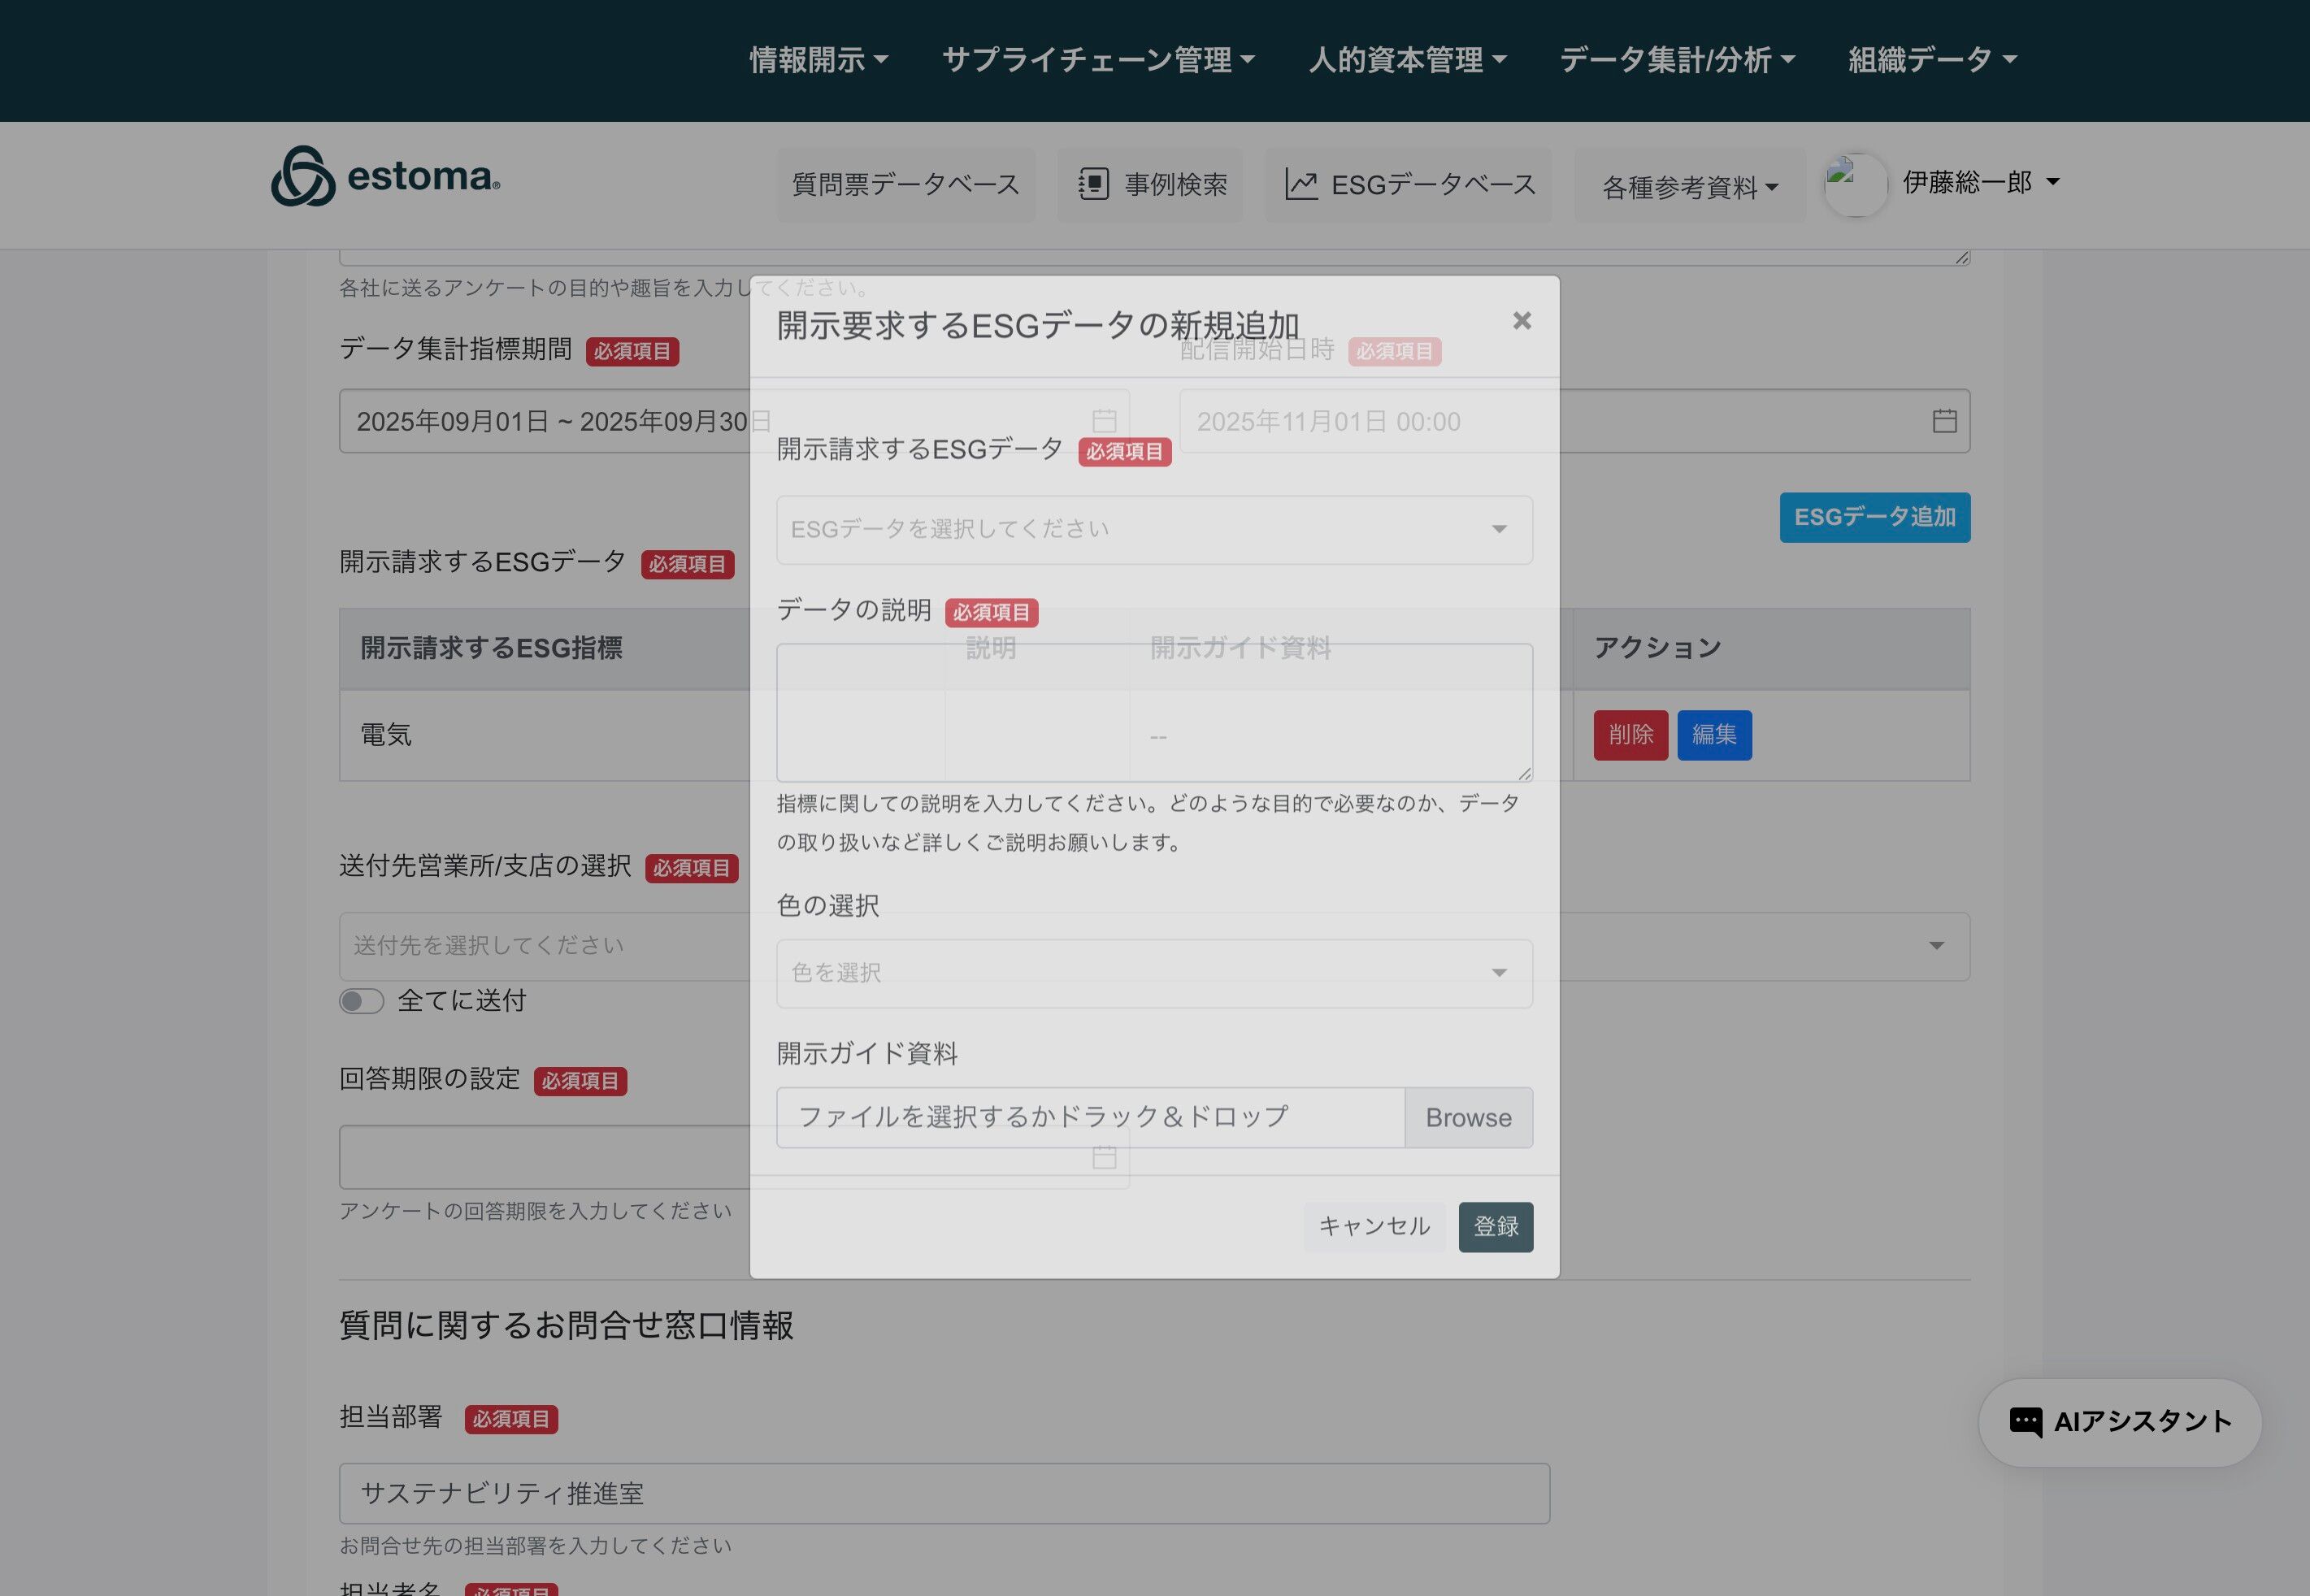Open ESGデータベース chart icon button
The width and height of the screenshot is (2310, 1596).
tap(1300, 184)
